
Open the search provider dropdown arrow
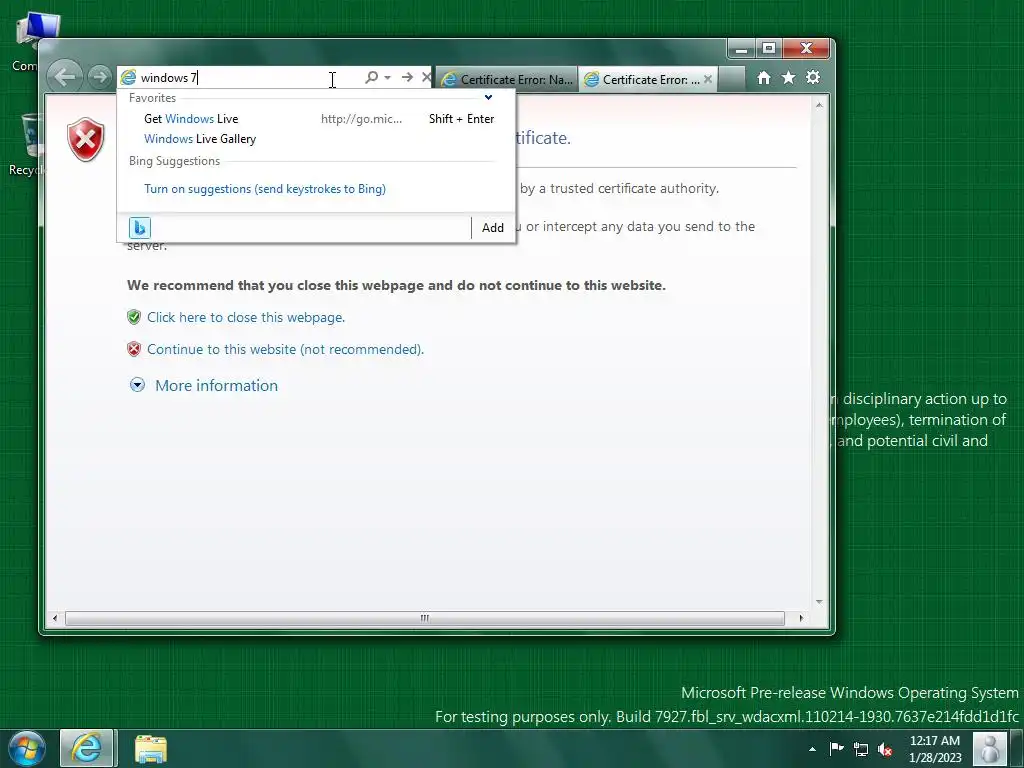click(387, 78)
